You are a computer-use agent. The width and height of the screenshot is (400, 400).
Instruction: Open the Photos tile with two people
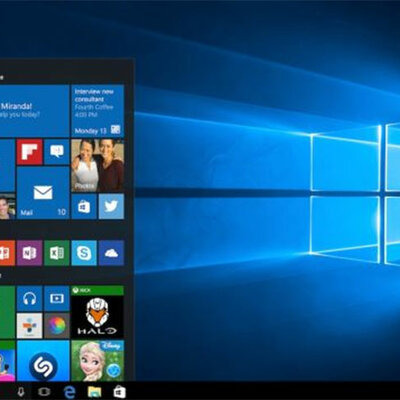(98, 166)
